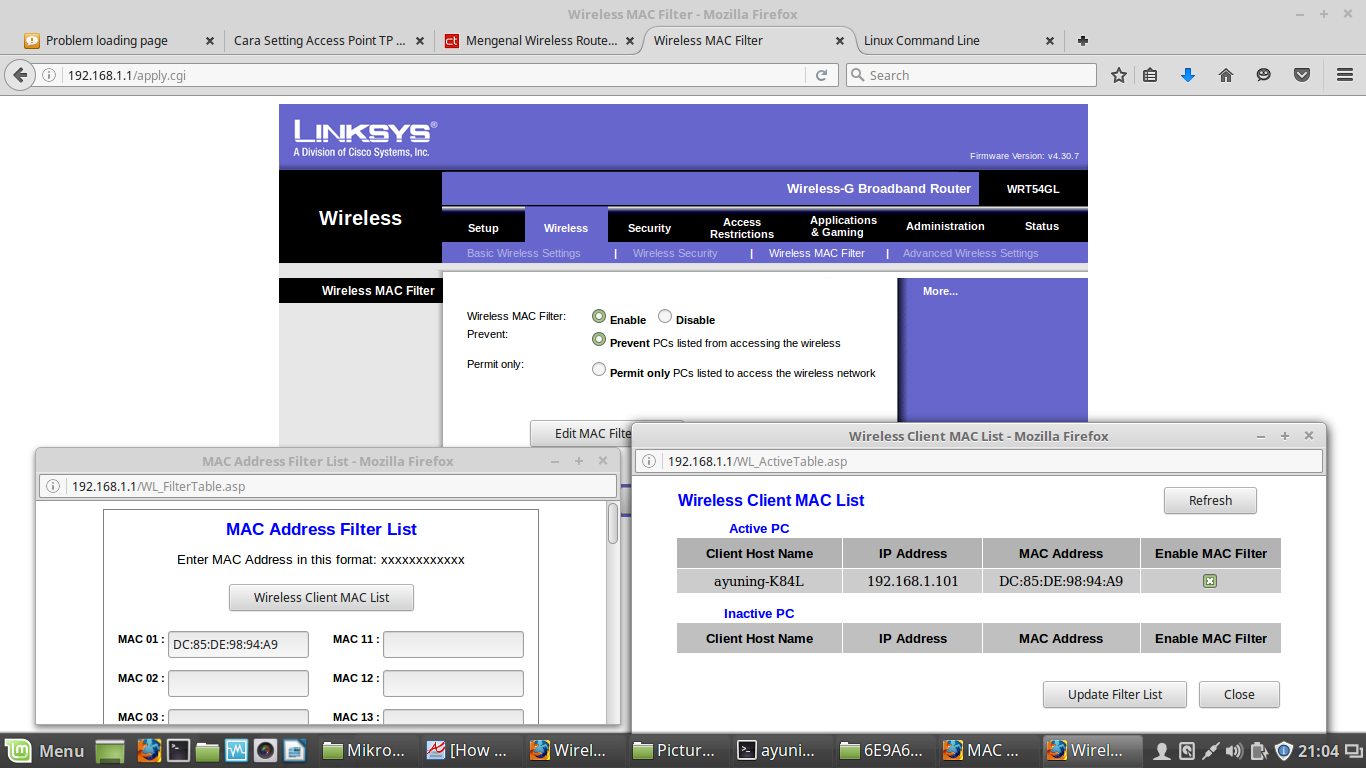Open the Downloads arrow icon
This screenshot has height=768, width=1366.
tap(1188, 75)
